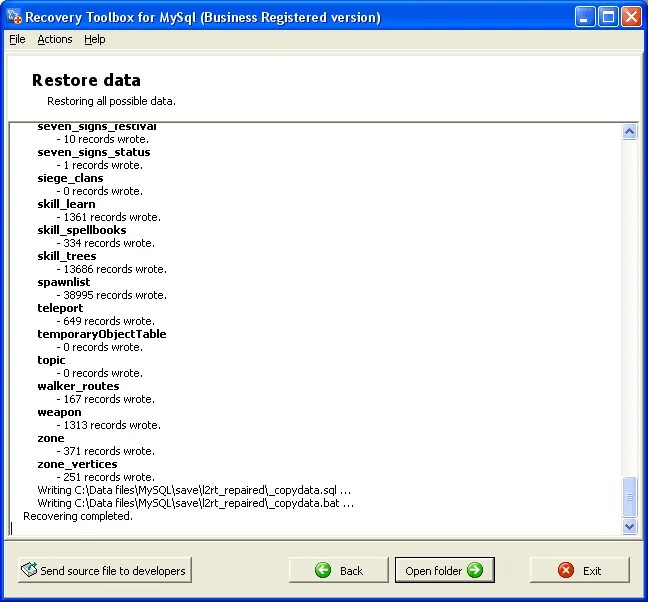This screenshot has width=648, height=602.
Task: Click the zone_vertices table name
Action: click(x=77, y=464)
